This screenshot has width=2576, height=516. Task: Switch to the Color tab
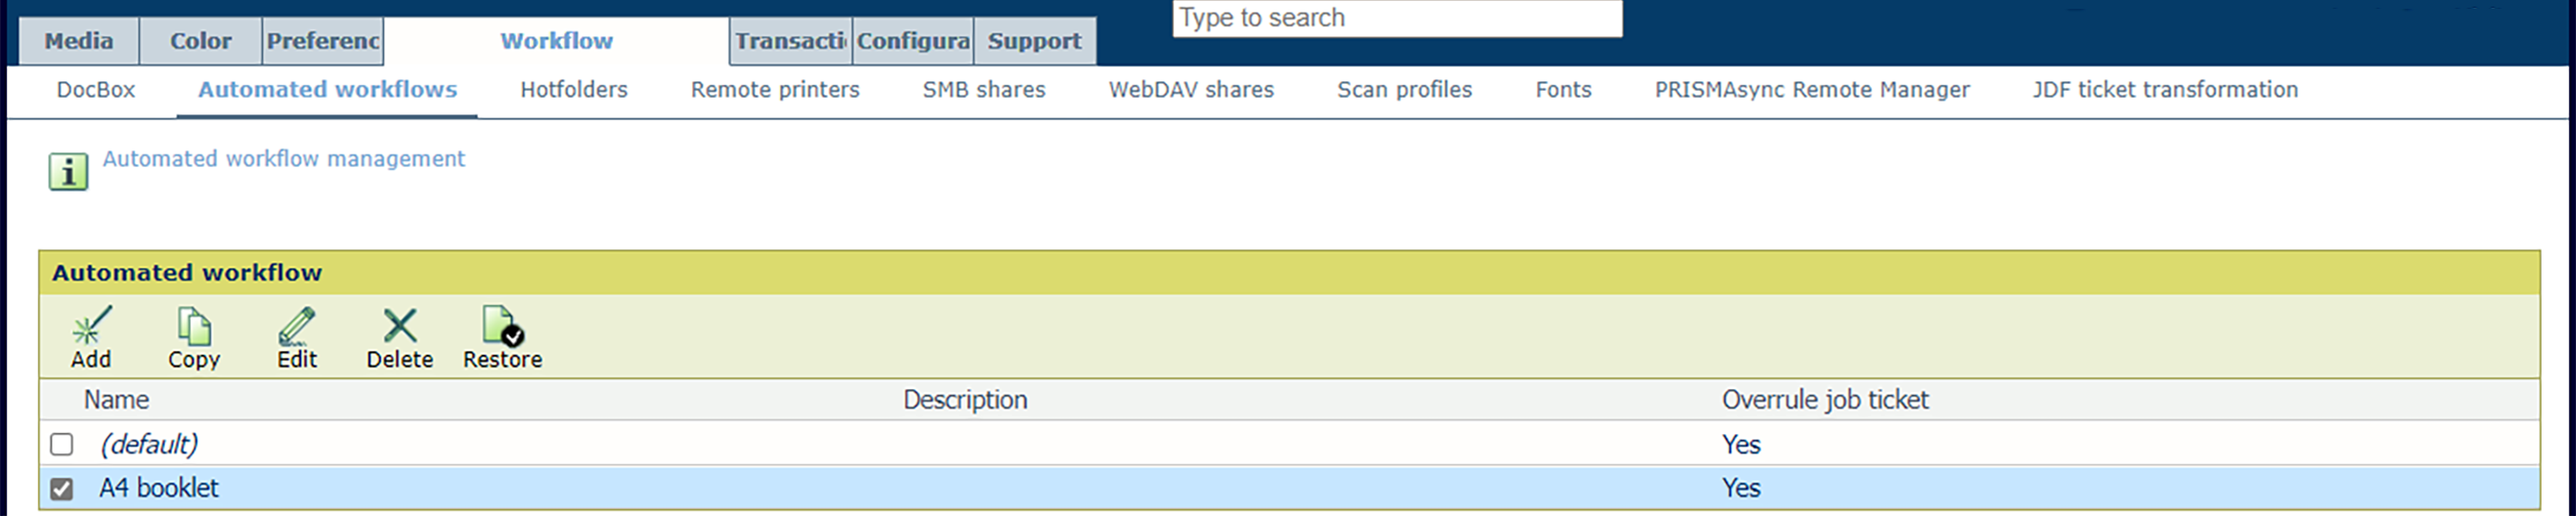click(x=200, y=41)
